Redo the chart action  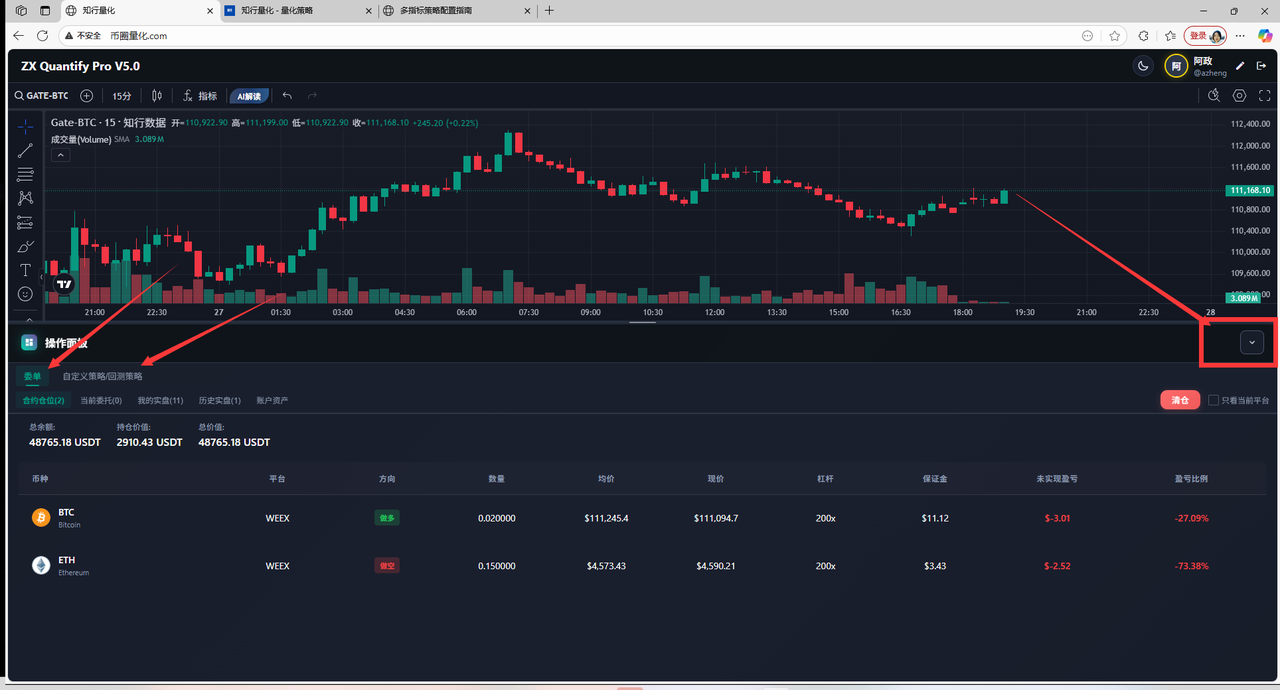point(312,96)
